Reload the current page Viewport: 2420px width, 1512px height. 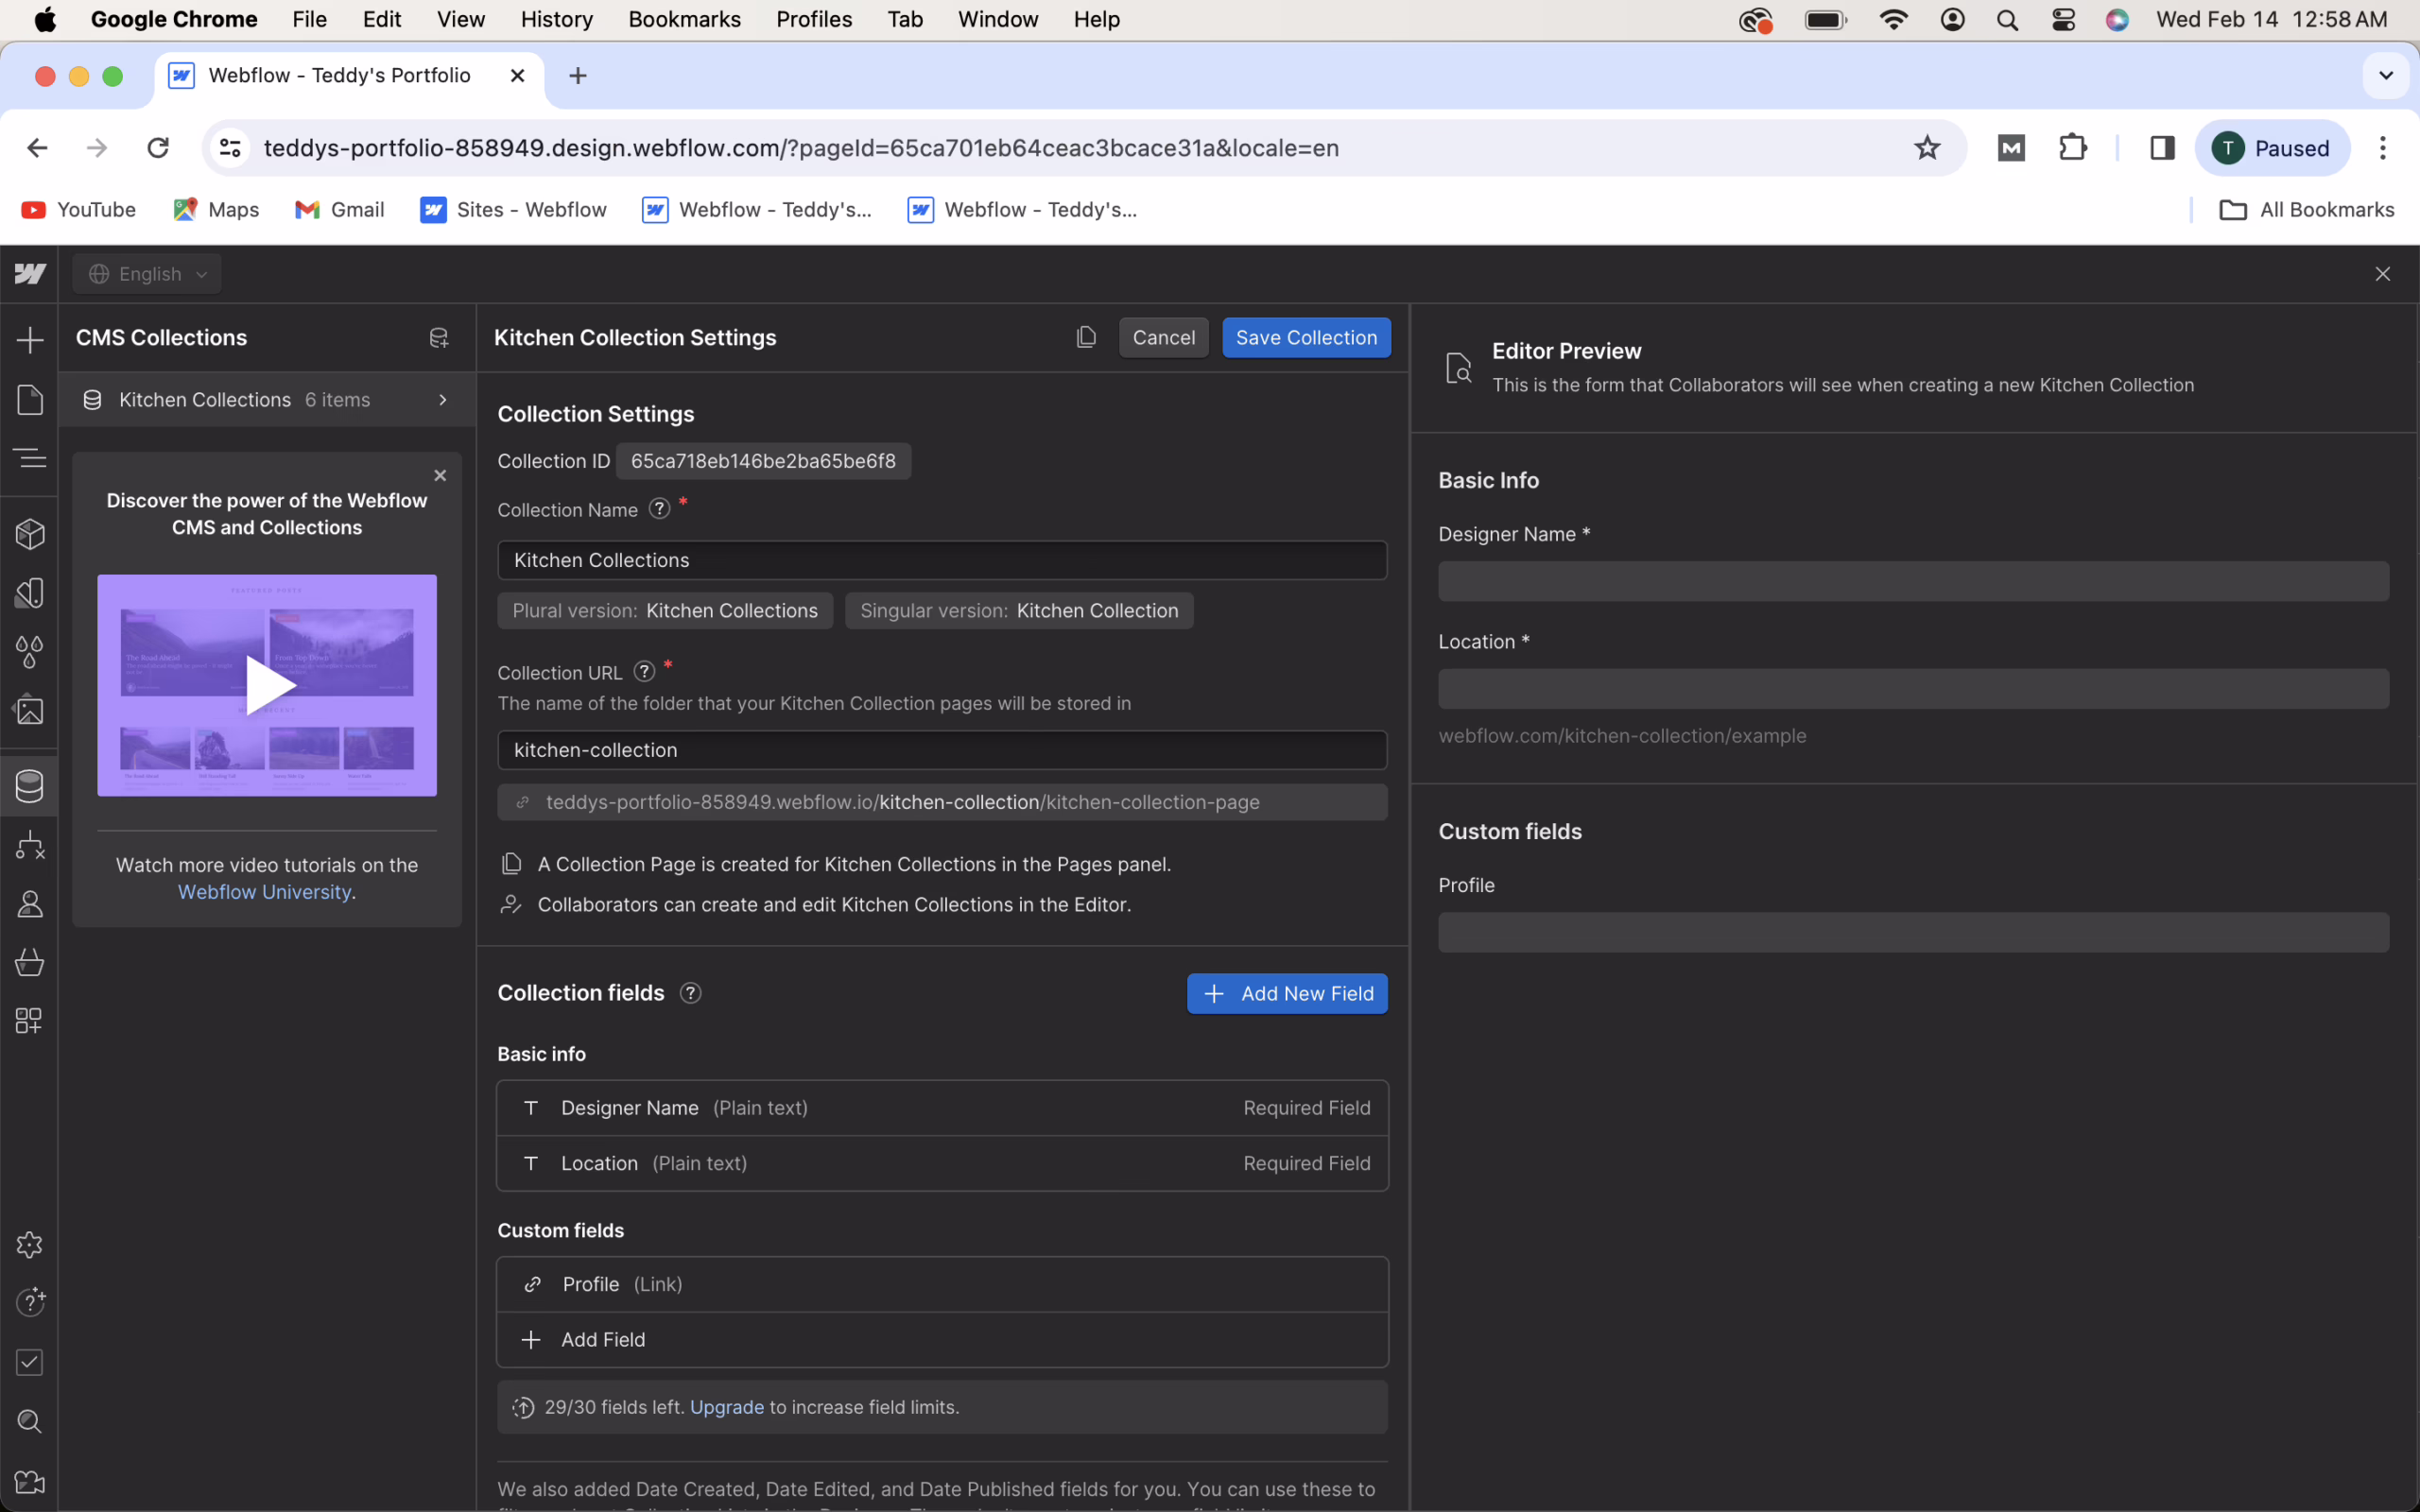click(x=158, y=148)
